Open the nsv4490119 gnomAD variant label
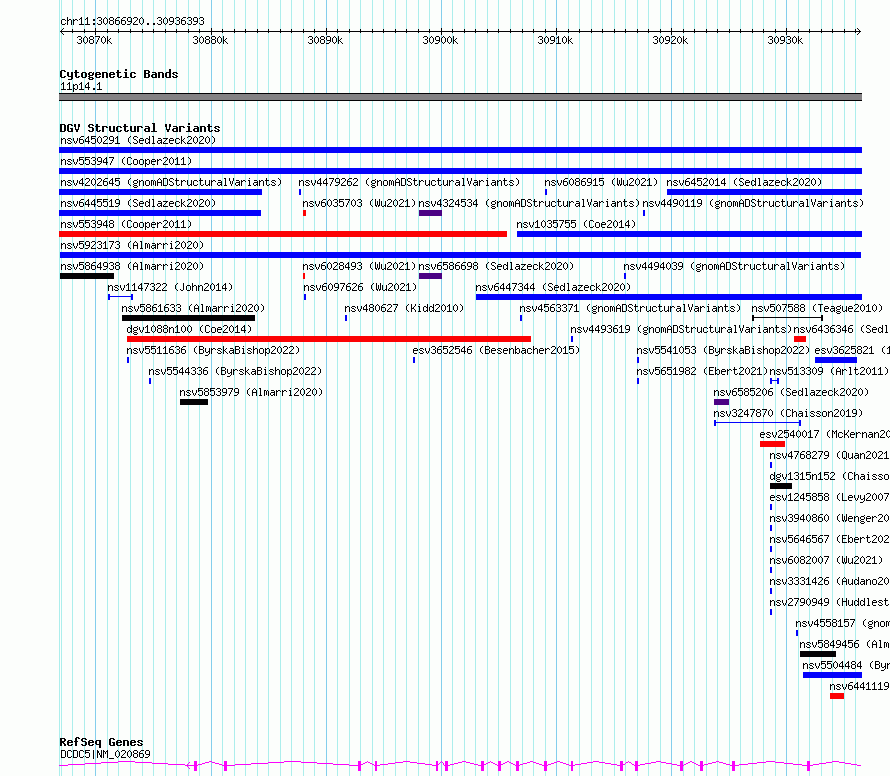Viewport: 890px width, 776px height. click(x=753, y=203)
